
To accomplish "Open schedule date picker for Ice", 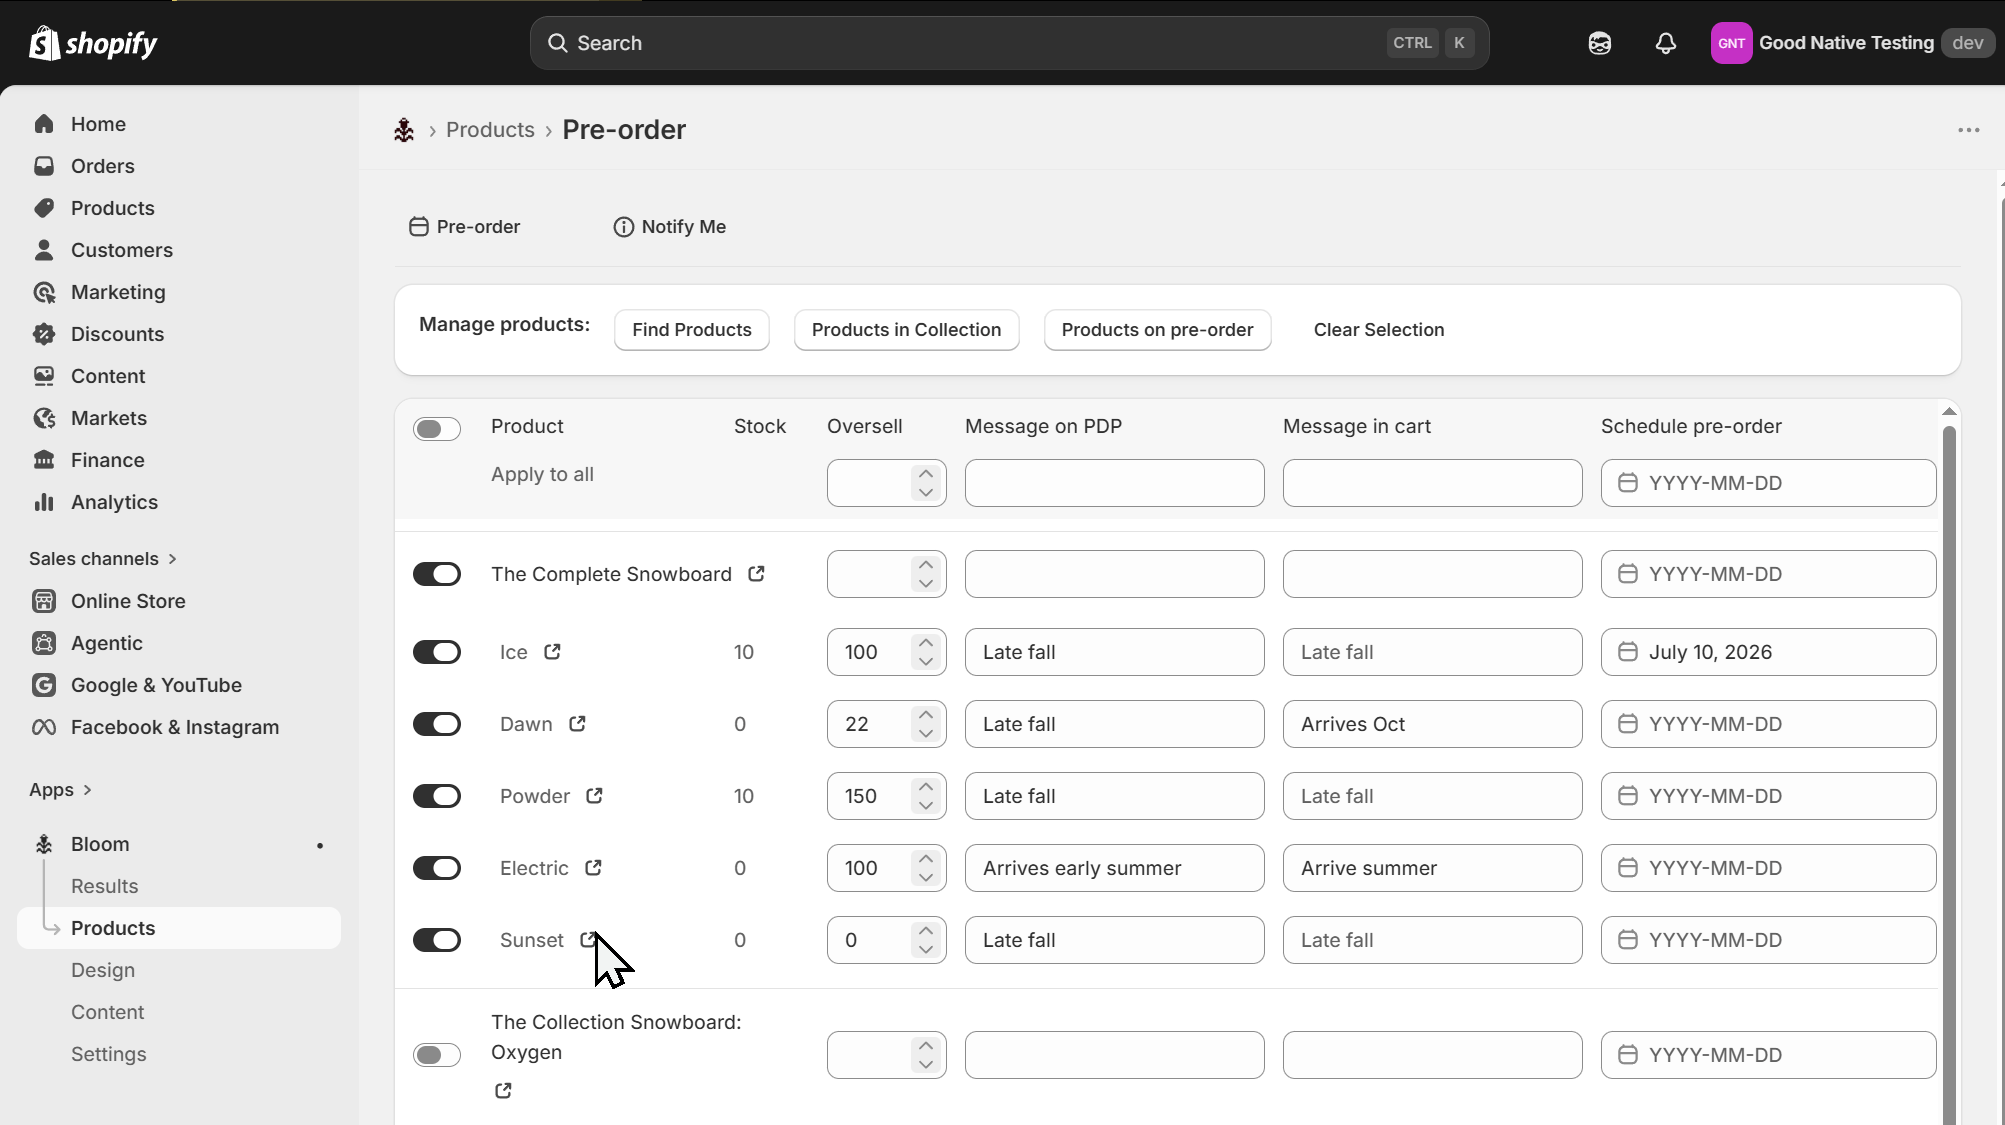I will (1768, 652).
